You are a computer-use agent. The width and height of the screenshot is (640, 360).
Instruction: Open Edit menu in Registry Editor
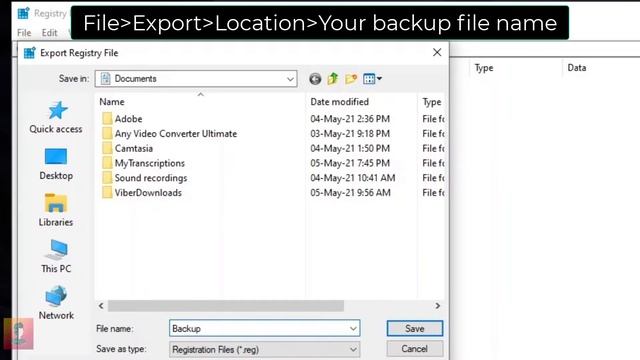(49, 33)
